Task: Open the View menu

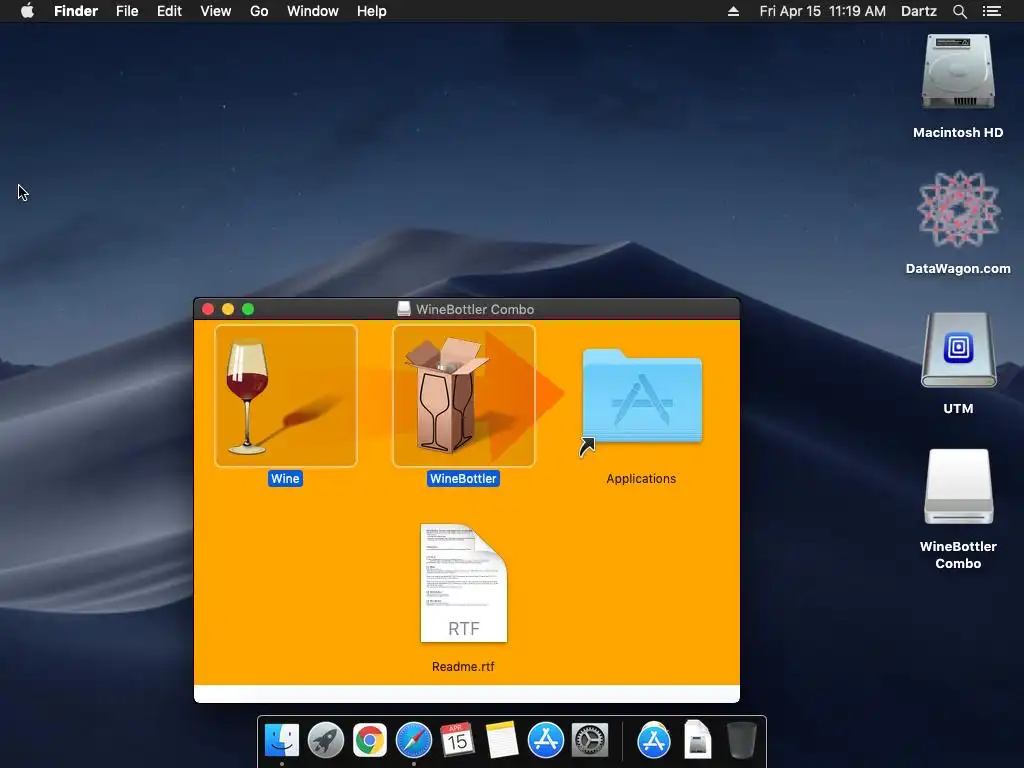Action: (216, 11)
